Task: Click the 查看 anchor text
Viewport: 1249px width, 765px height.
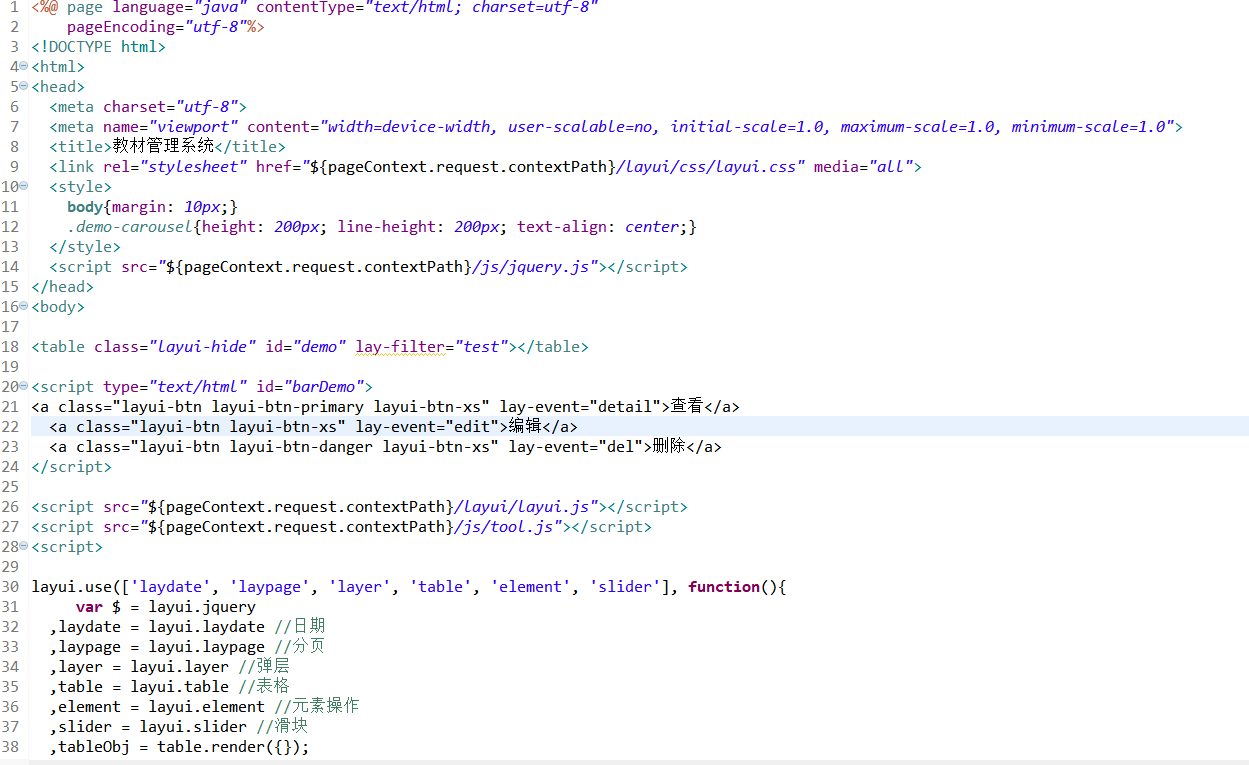Action: 687,407
